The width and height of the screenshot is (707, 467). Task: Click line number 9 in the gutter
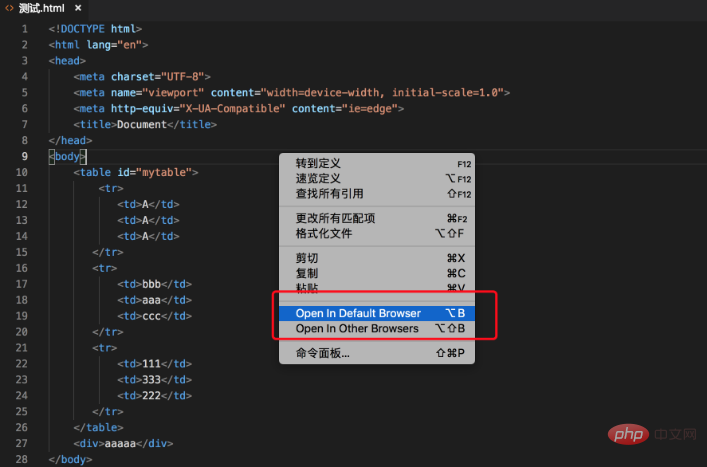coord(24,156)
